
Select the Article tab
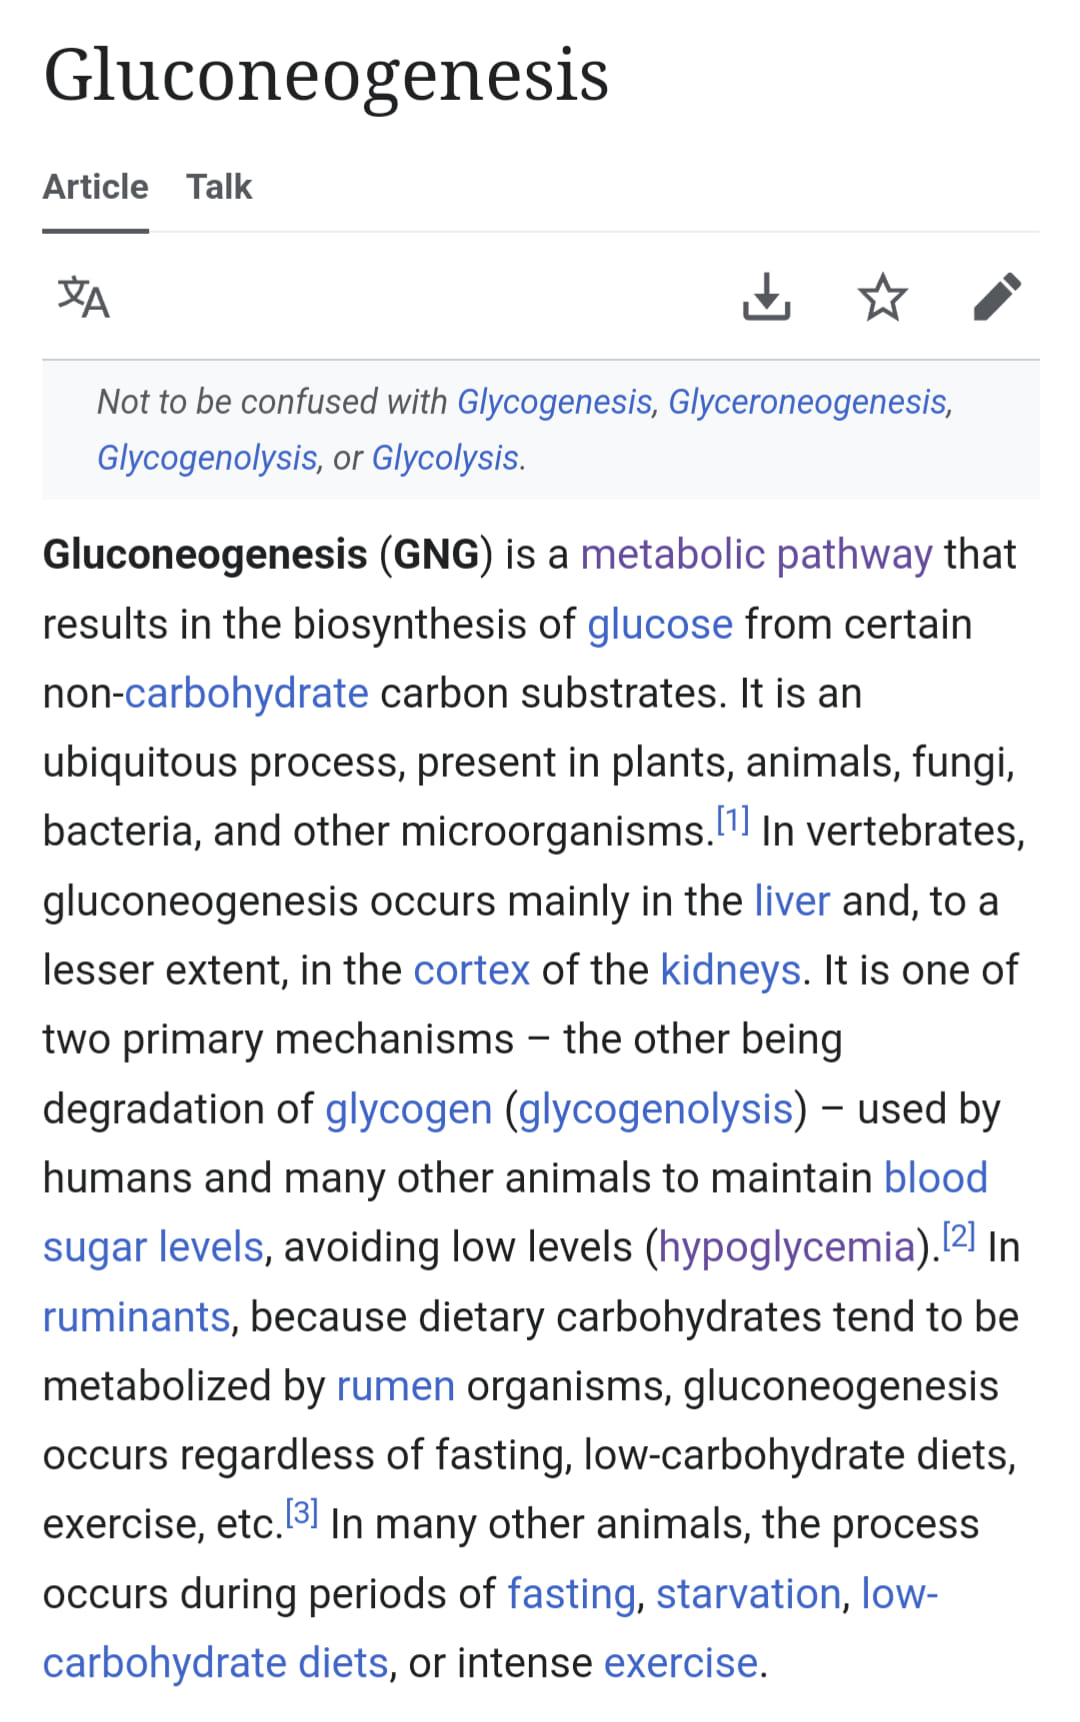click(95, 187)
